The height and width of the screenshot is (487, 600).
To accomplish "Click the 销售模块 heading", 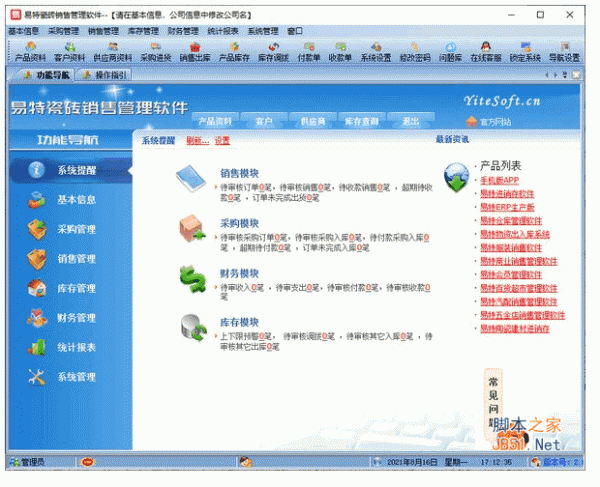I will pyautogui.click(x=240, y=173).
